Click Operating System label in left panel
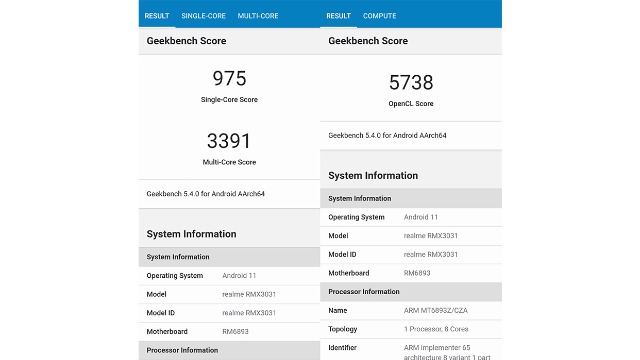This screenshot has width=640, height=360. [x=175, y=276]
